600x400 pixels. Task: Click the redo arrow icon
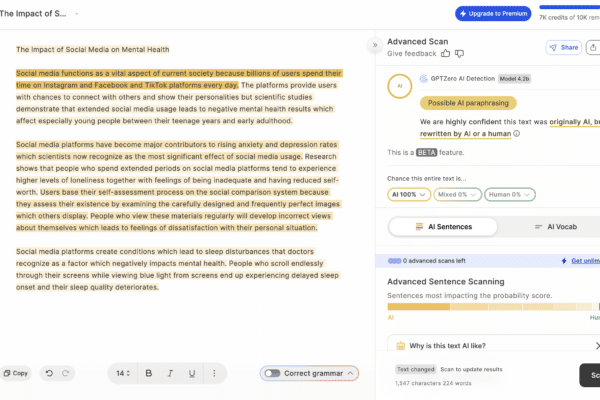65,373
